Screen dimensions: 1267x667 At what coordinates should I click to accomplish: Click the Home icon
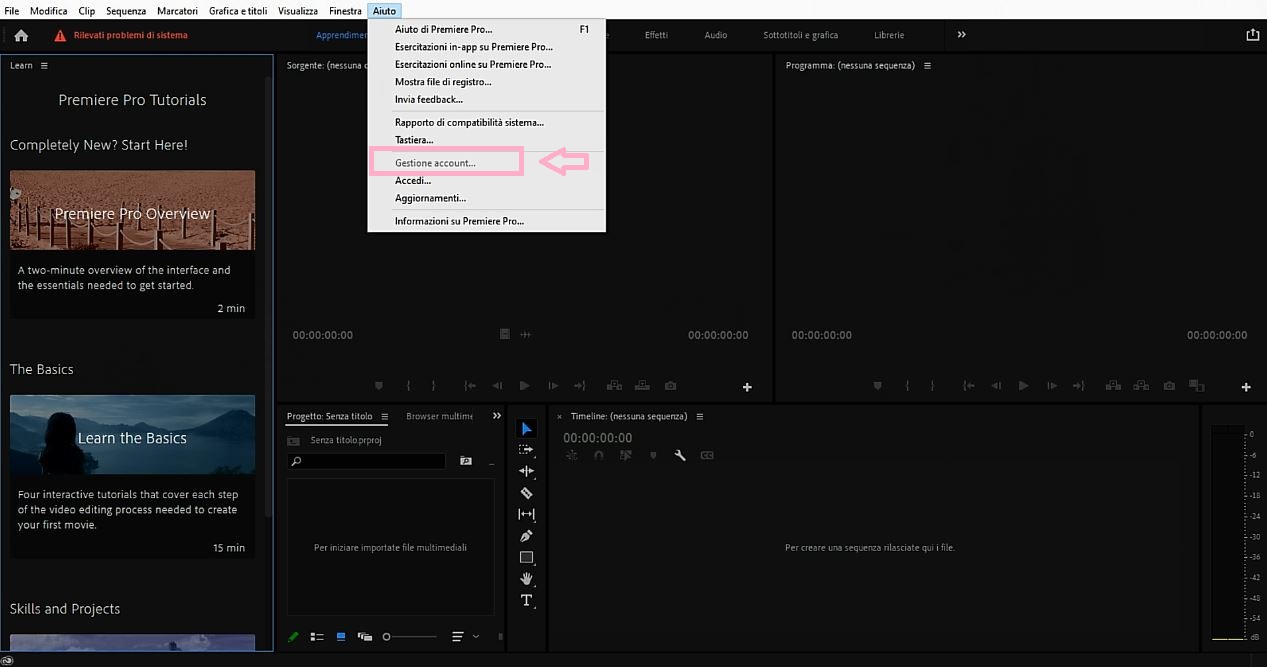21,35
